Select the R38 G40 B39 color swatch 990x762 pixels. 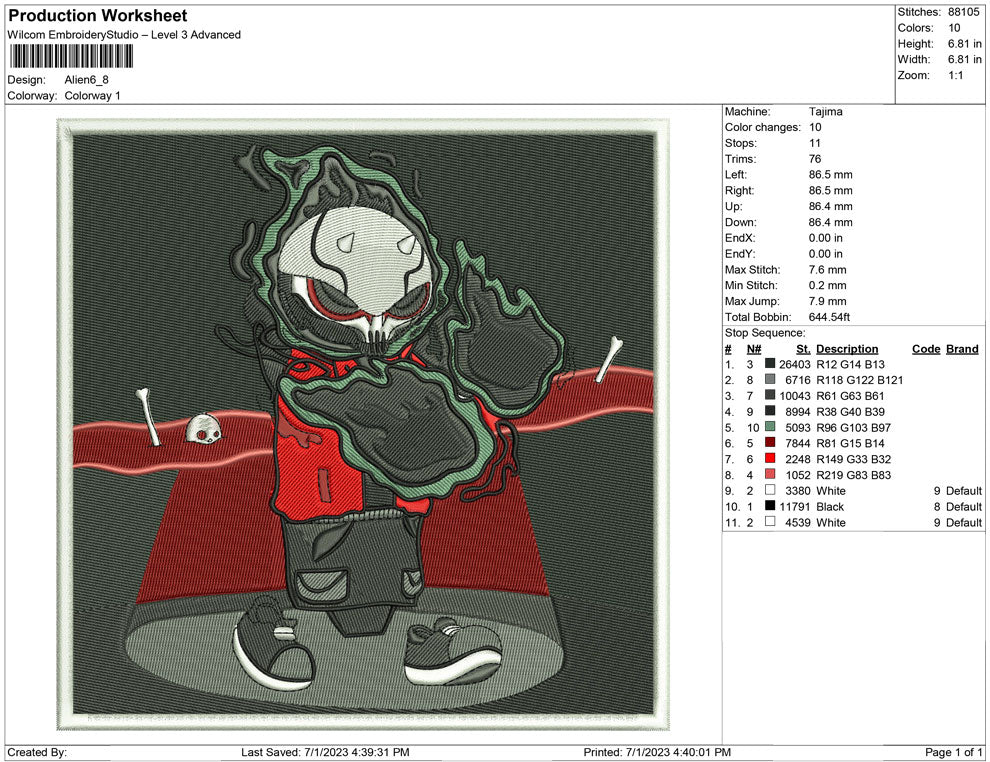(770, 411)
